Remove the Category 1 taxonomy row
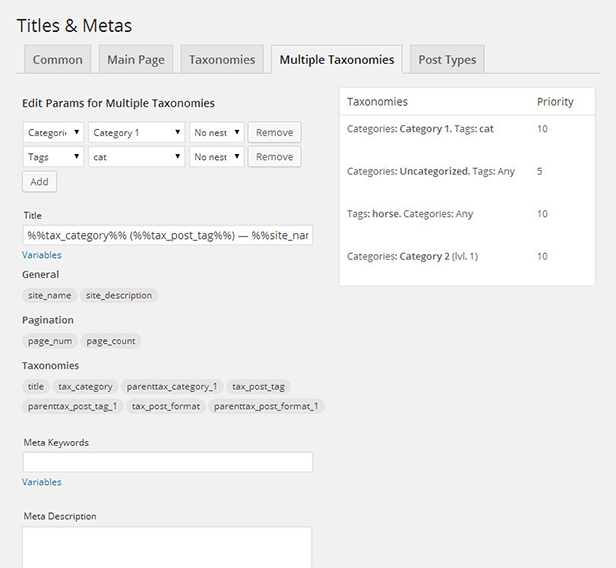This screenshot has width=616, height=568. 274,132
